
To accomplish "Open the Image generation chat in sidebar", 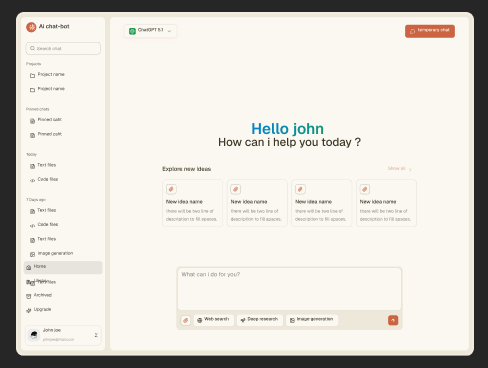I will click(x=51, y=254).
